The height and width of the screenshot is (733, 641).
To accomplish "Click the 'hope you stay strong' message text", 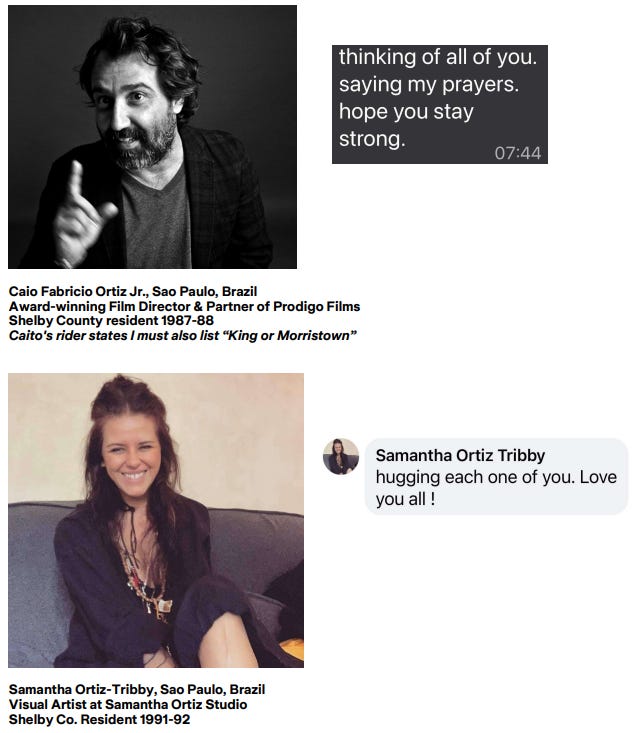I will pos(406,125).
